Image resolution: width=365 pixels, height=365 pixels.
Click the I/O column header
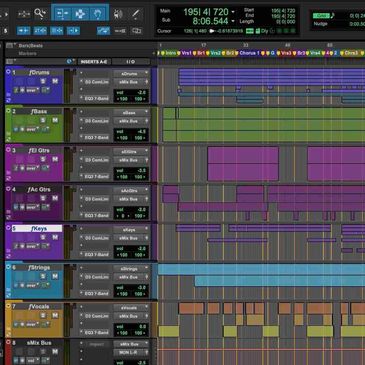tap(131, 62)
